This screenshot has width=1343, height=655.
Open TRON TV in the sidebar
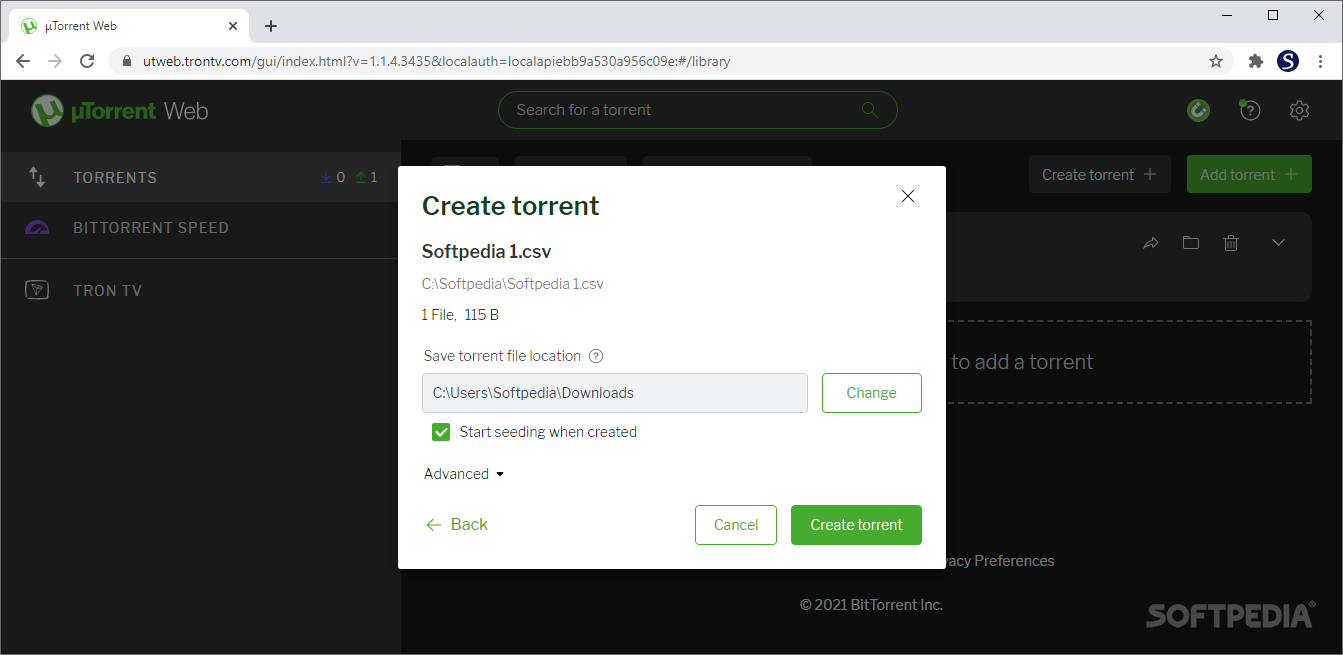click(200, 291)
